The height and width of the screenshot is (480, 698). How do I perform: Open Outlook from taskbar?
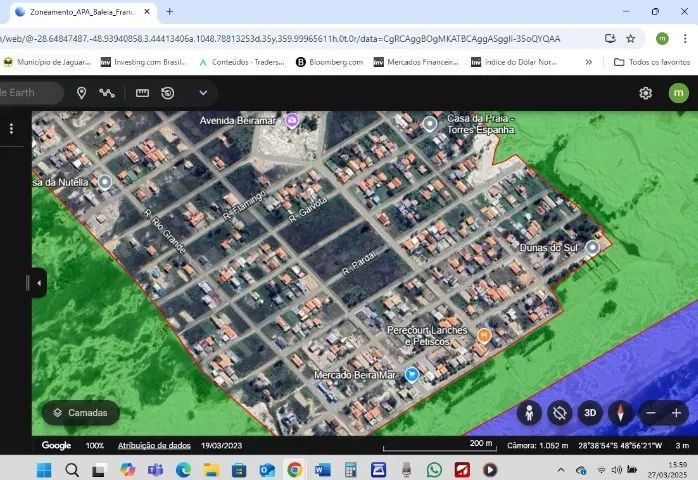coord(267,470)
